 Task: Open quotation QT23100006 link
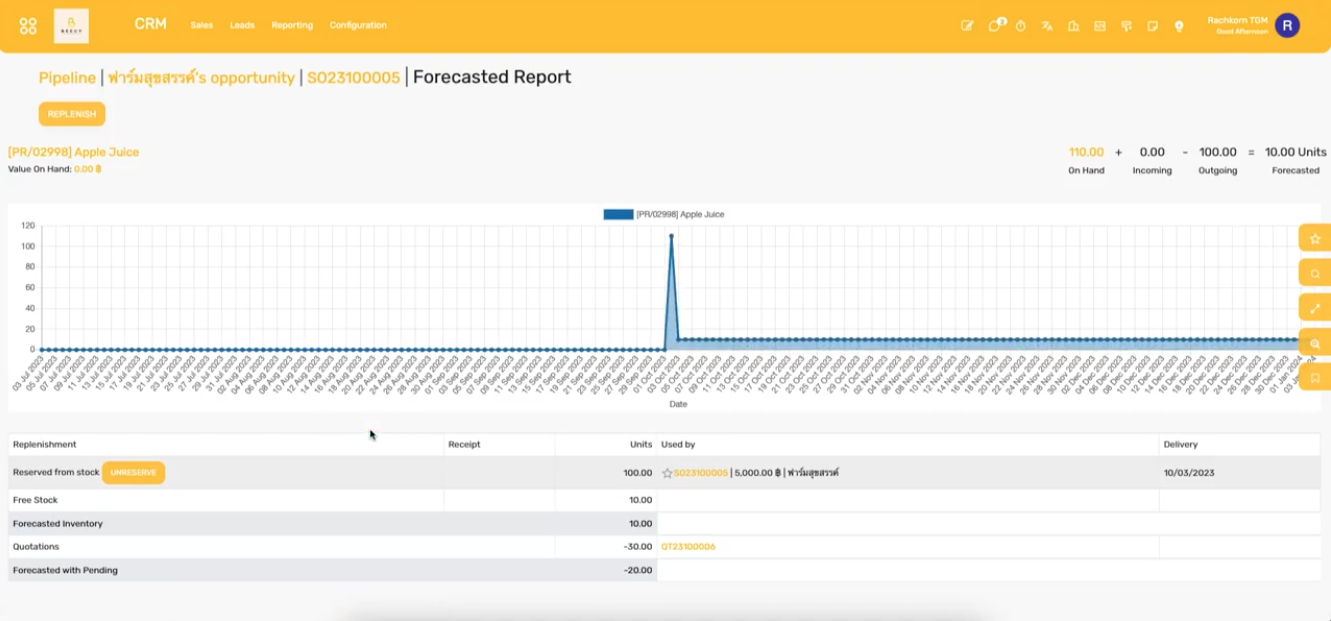[688, 547]
